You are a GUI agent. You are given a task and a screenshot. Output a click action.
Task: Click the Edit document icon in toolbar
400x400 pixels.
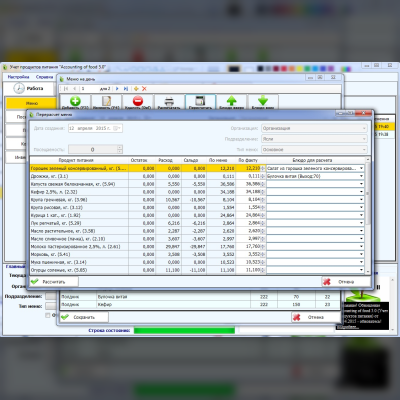[x=106, y=101]
